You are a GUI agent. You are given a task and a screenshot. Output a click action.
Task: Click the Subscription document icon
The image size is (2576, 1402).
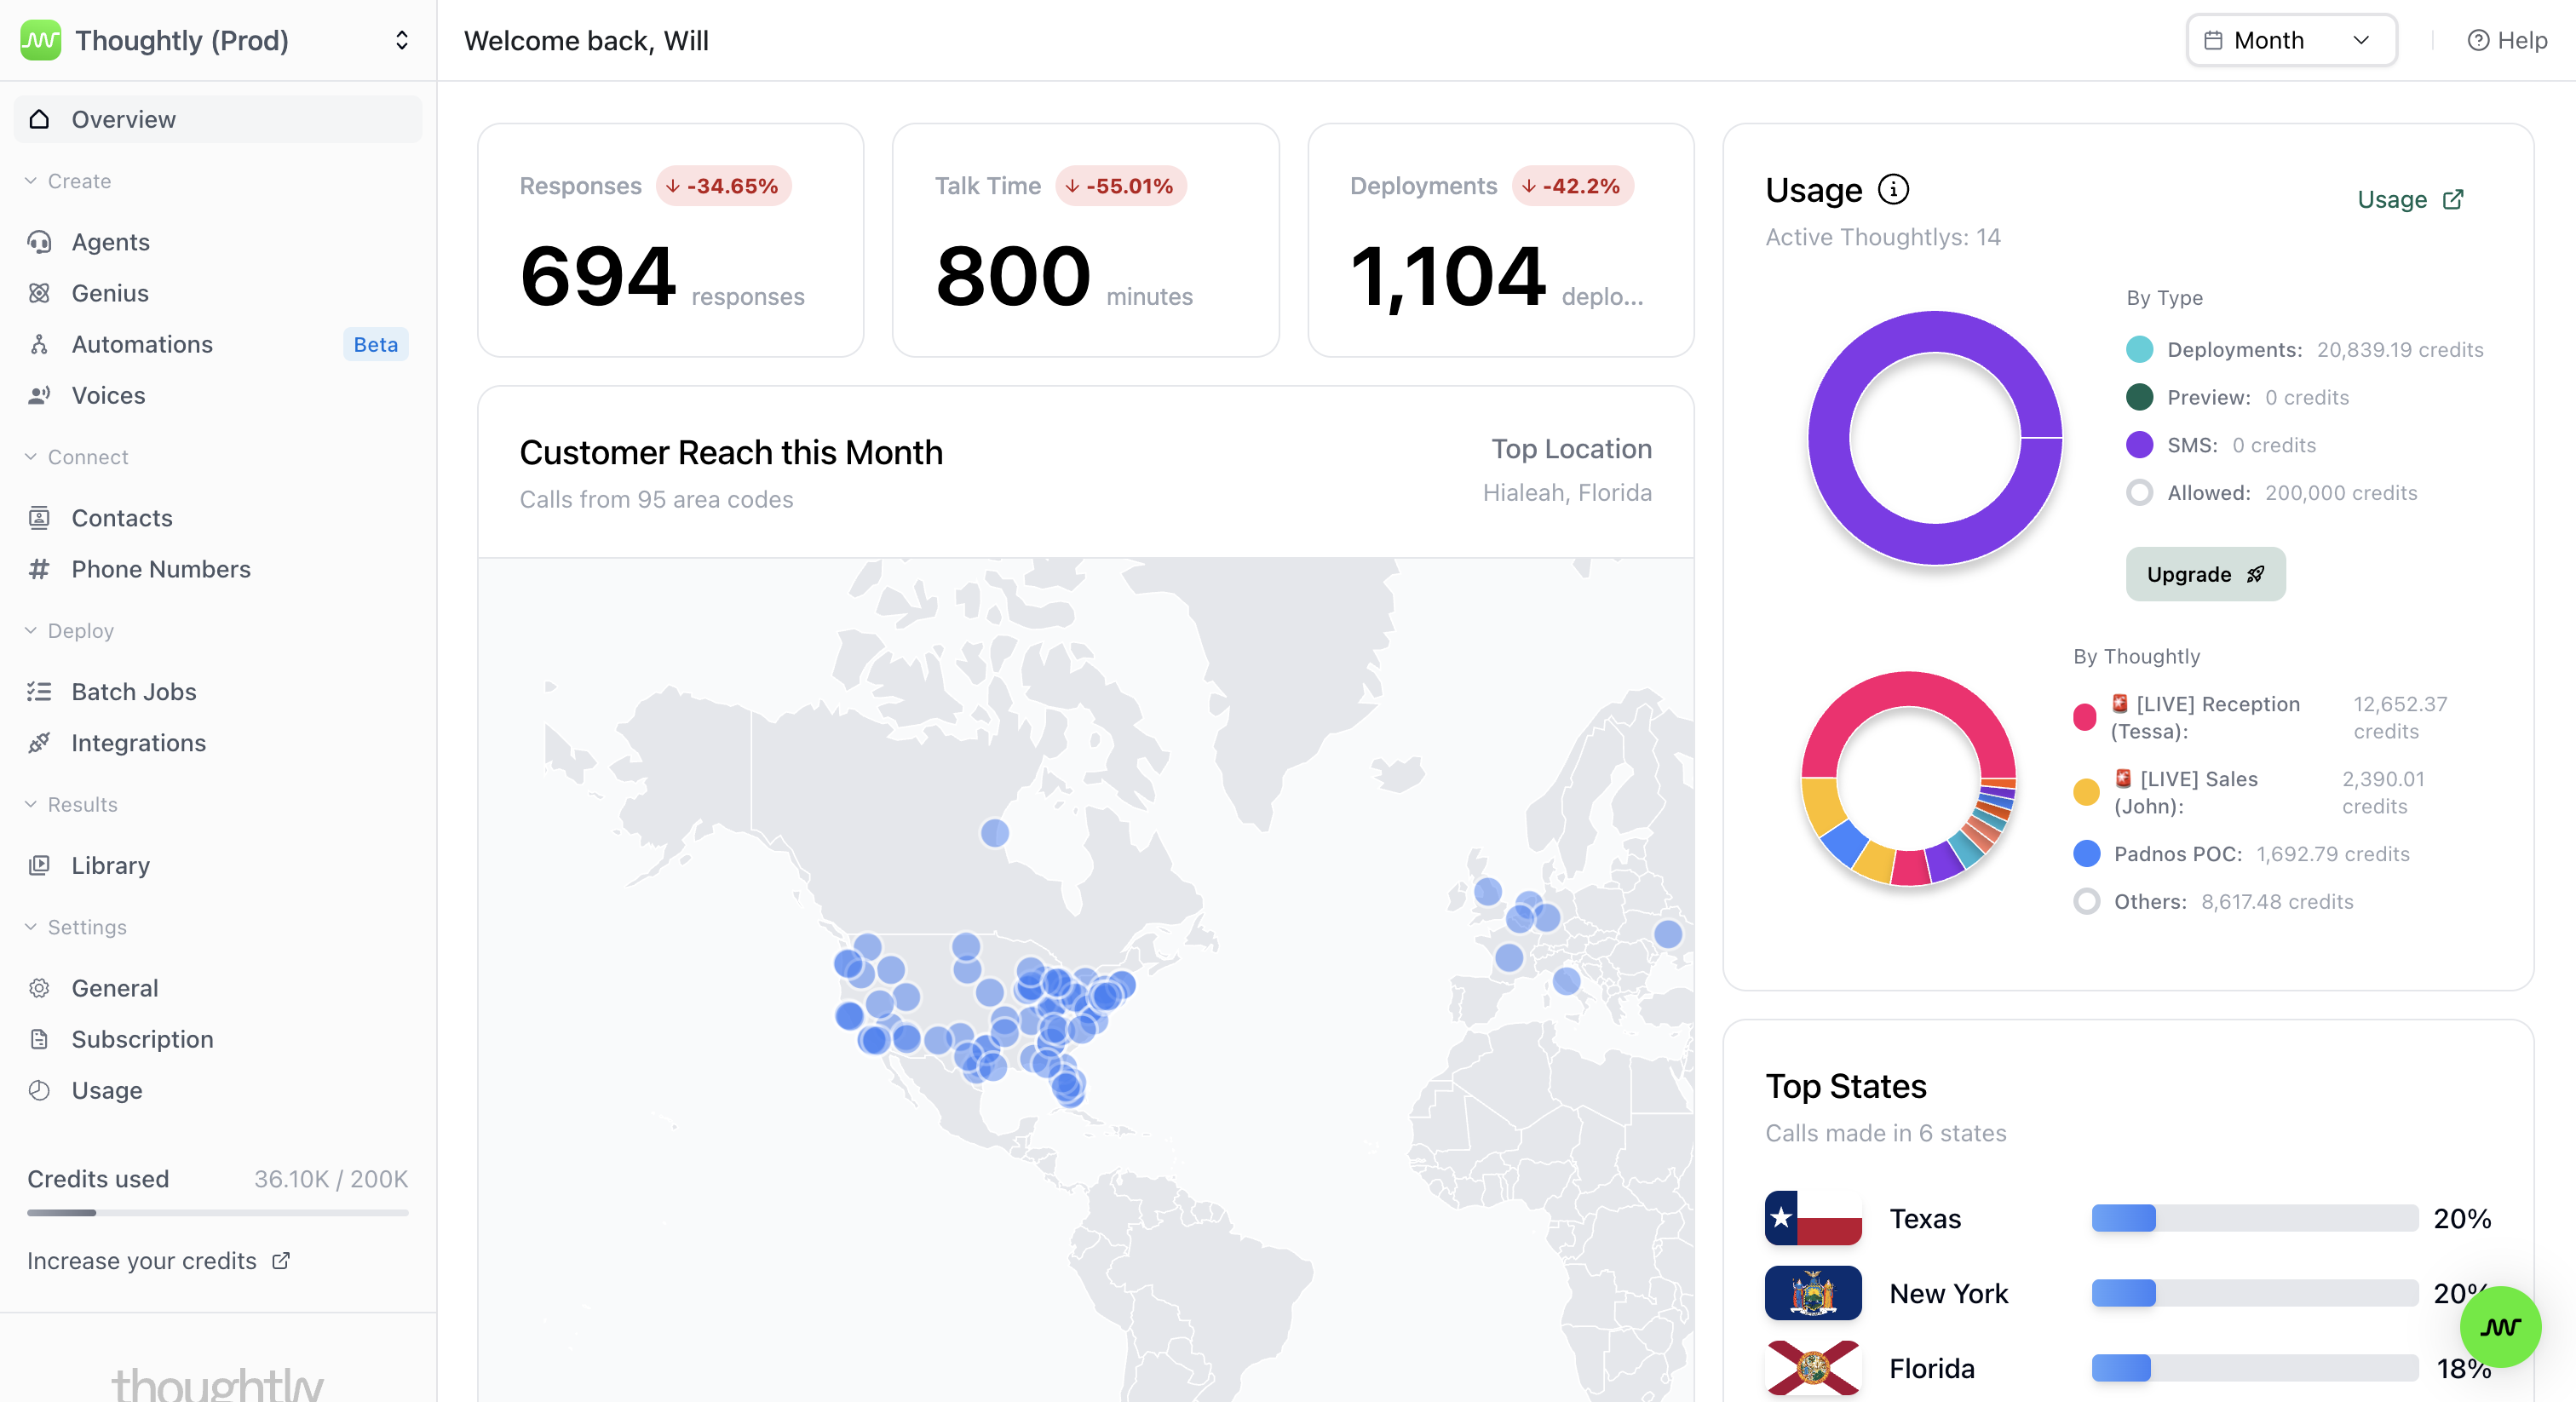click(39, 1039)
